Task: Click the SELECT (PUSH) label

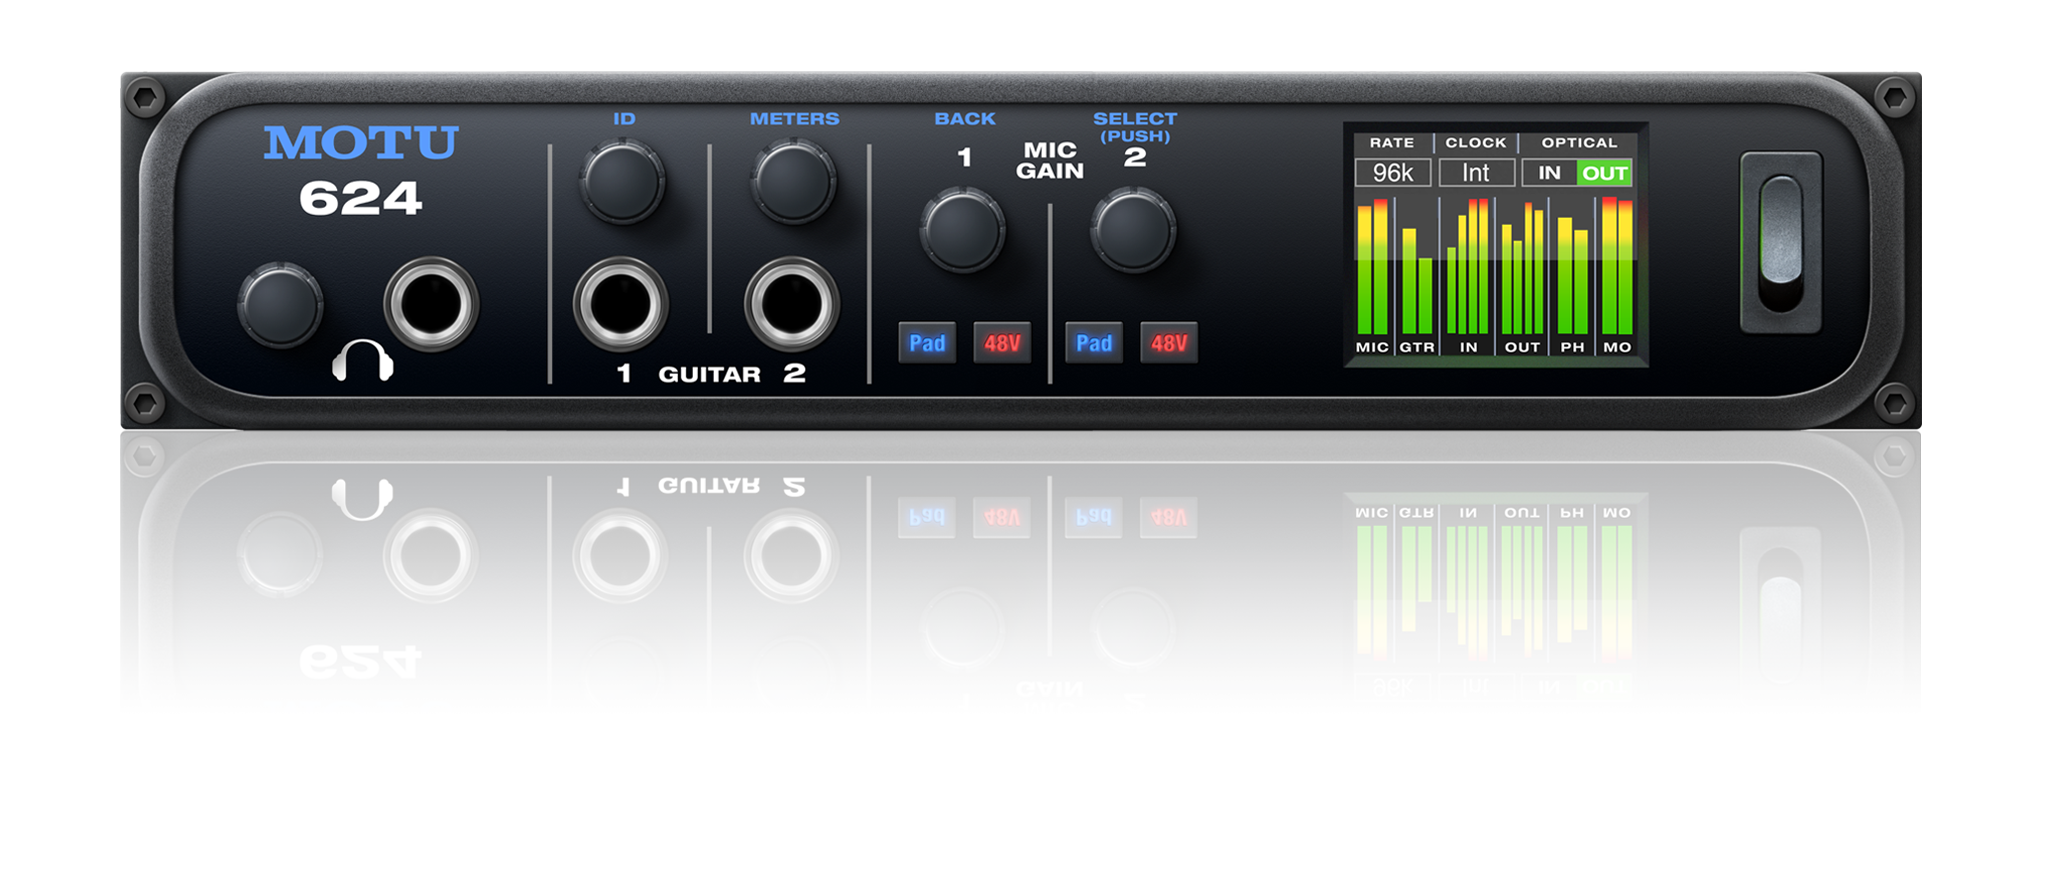Action: 1135,127
